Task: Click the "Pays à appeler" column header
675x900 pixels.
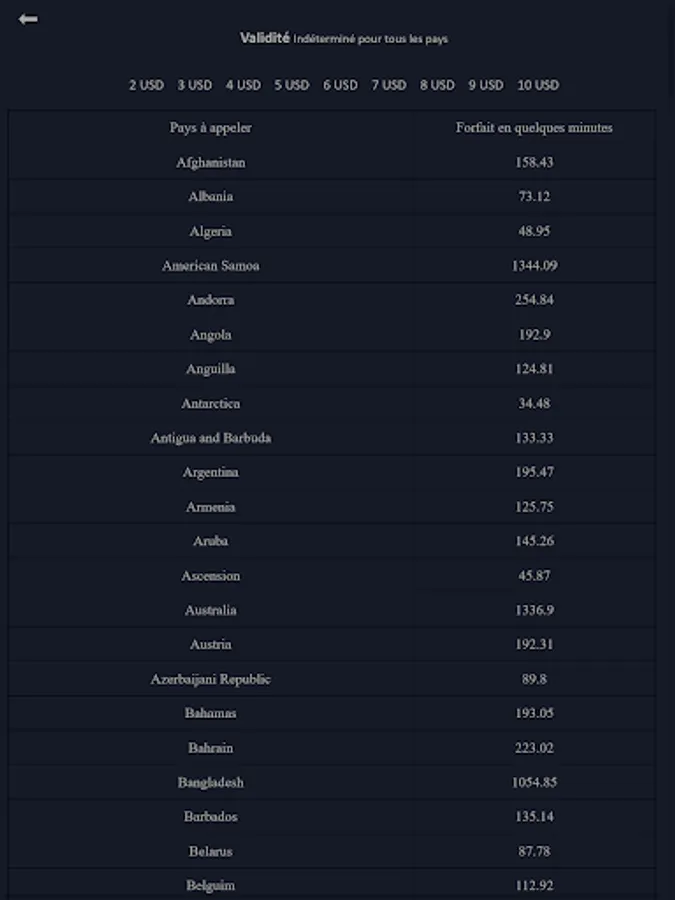Action: (211, 128)
